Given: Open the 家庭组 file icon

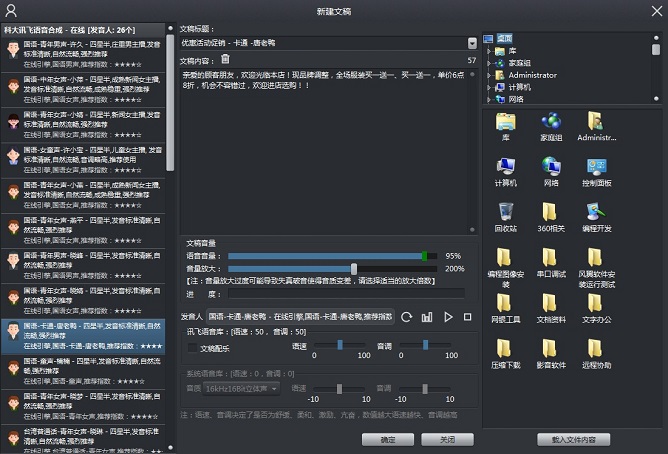Looking at the screenshot, I should (551, 126).
